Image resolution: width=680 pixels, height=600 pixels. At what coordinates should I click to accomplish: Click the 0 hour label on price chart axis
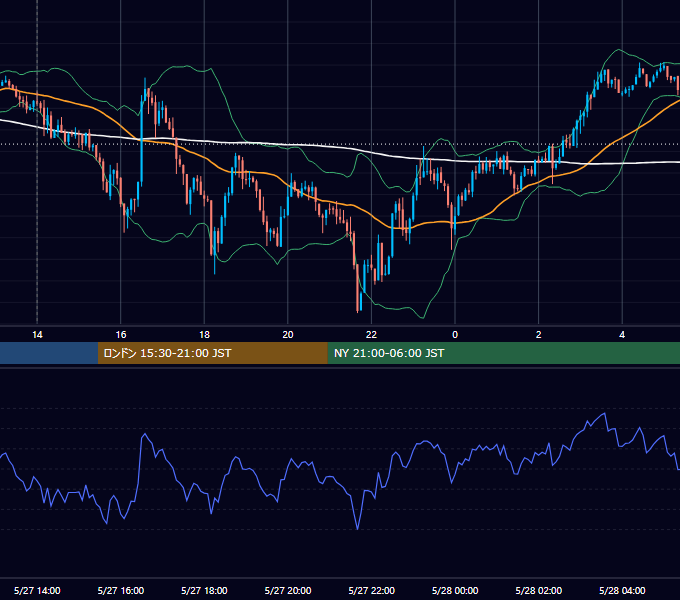455,335
